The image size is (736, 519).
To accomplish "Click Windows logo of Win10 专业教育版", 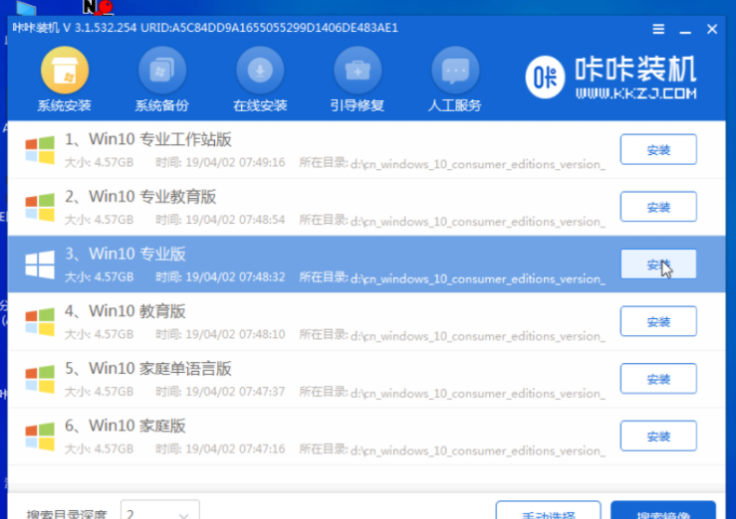I will click(40, 207).
